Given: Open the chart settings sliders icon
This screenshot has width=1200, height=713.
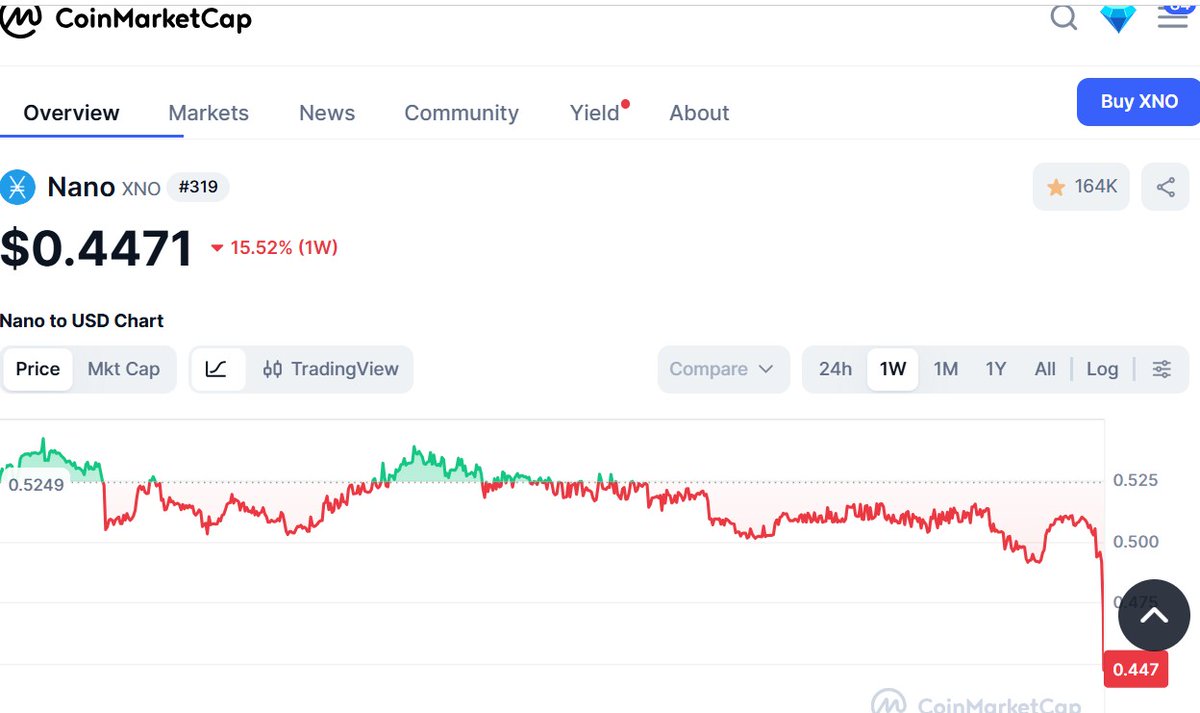Looking at the screenshot, I should 1161,369.
